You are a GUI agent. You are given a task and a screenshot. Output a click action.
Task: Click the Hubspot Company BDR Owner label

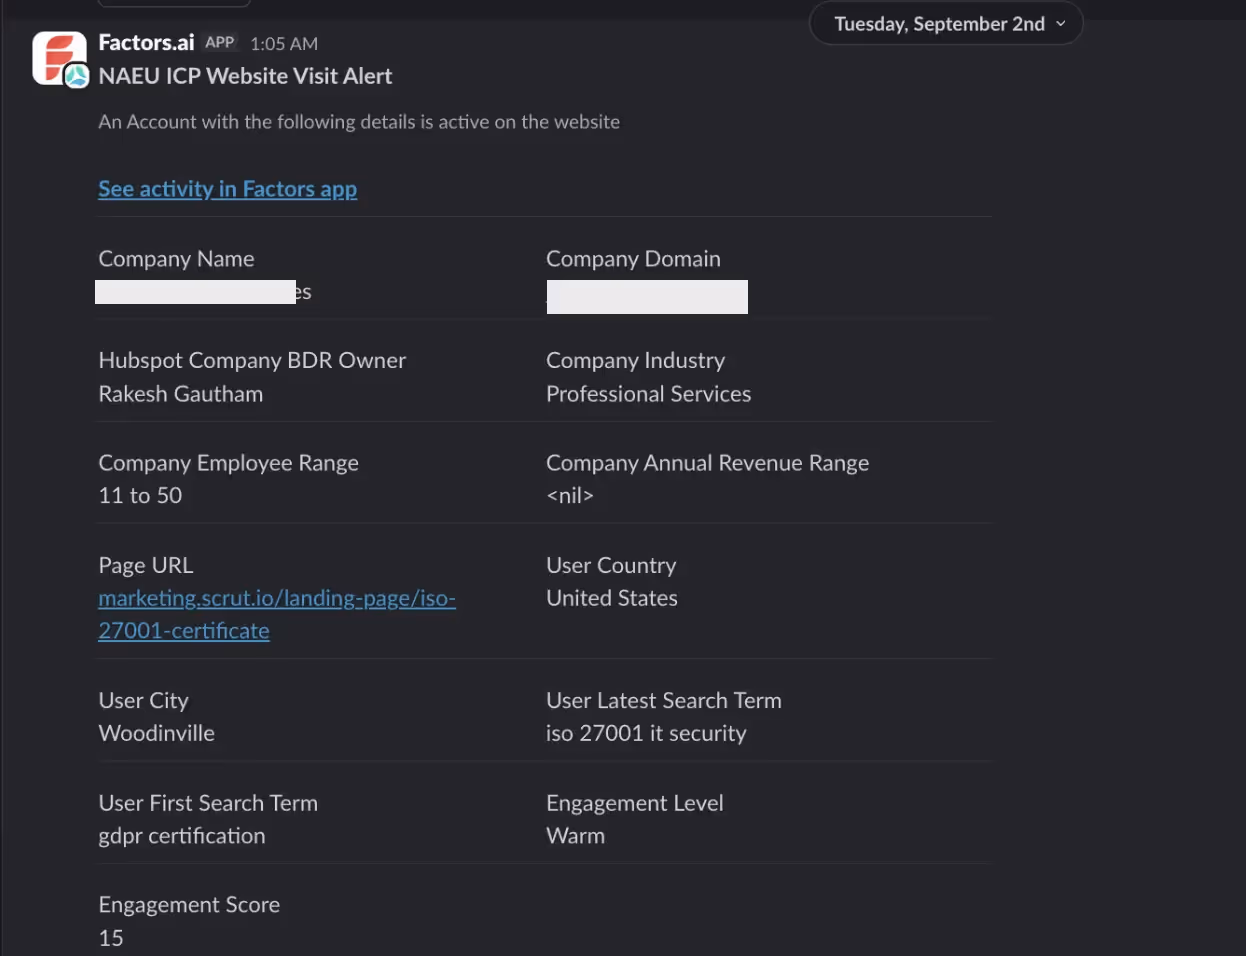pos(252,361)
